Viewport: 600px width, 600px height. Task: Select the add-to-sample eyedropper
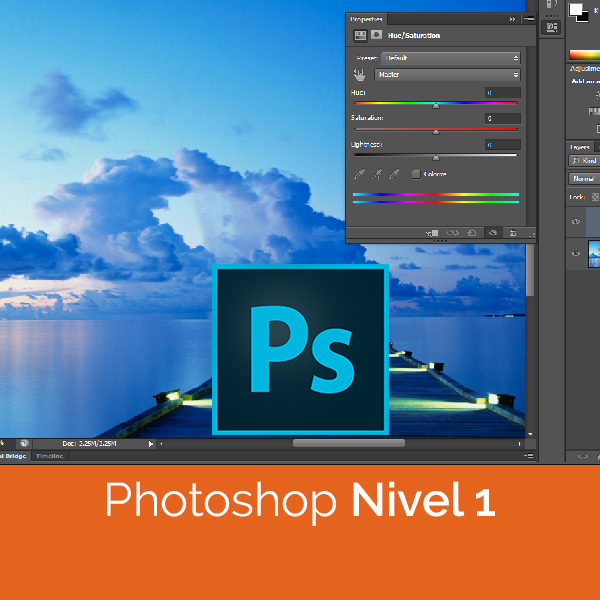[377, 174]
